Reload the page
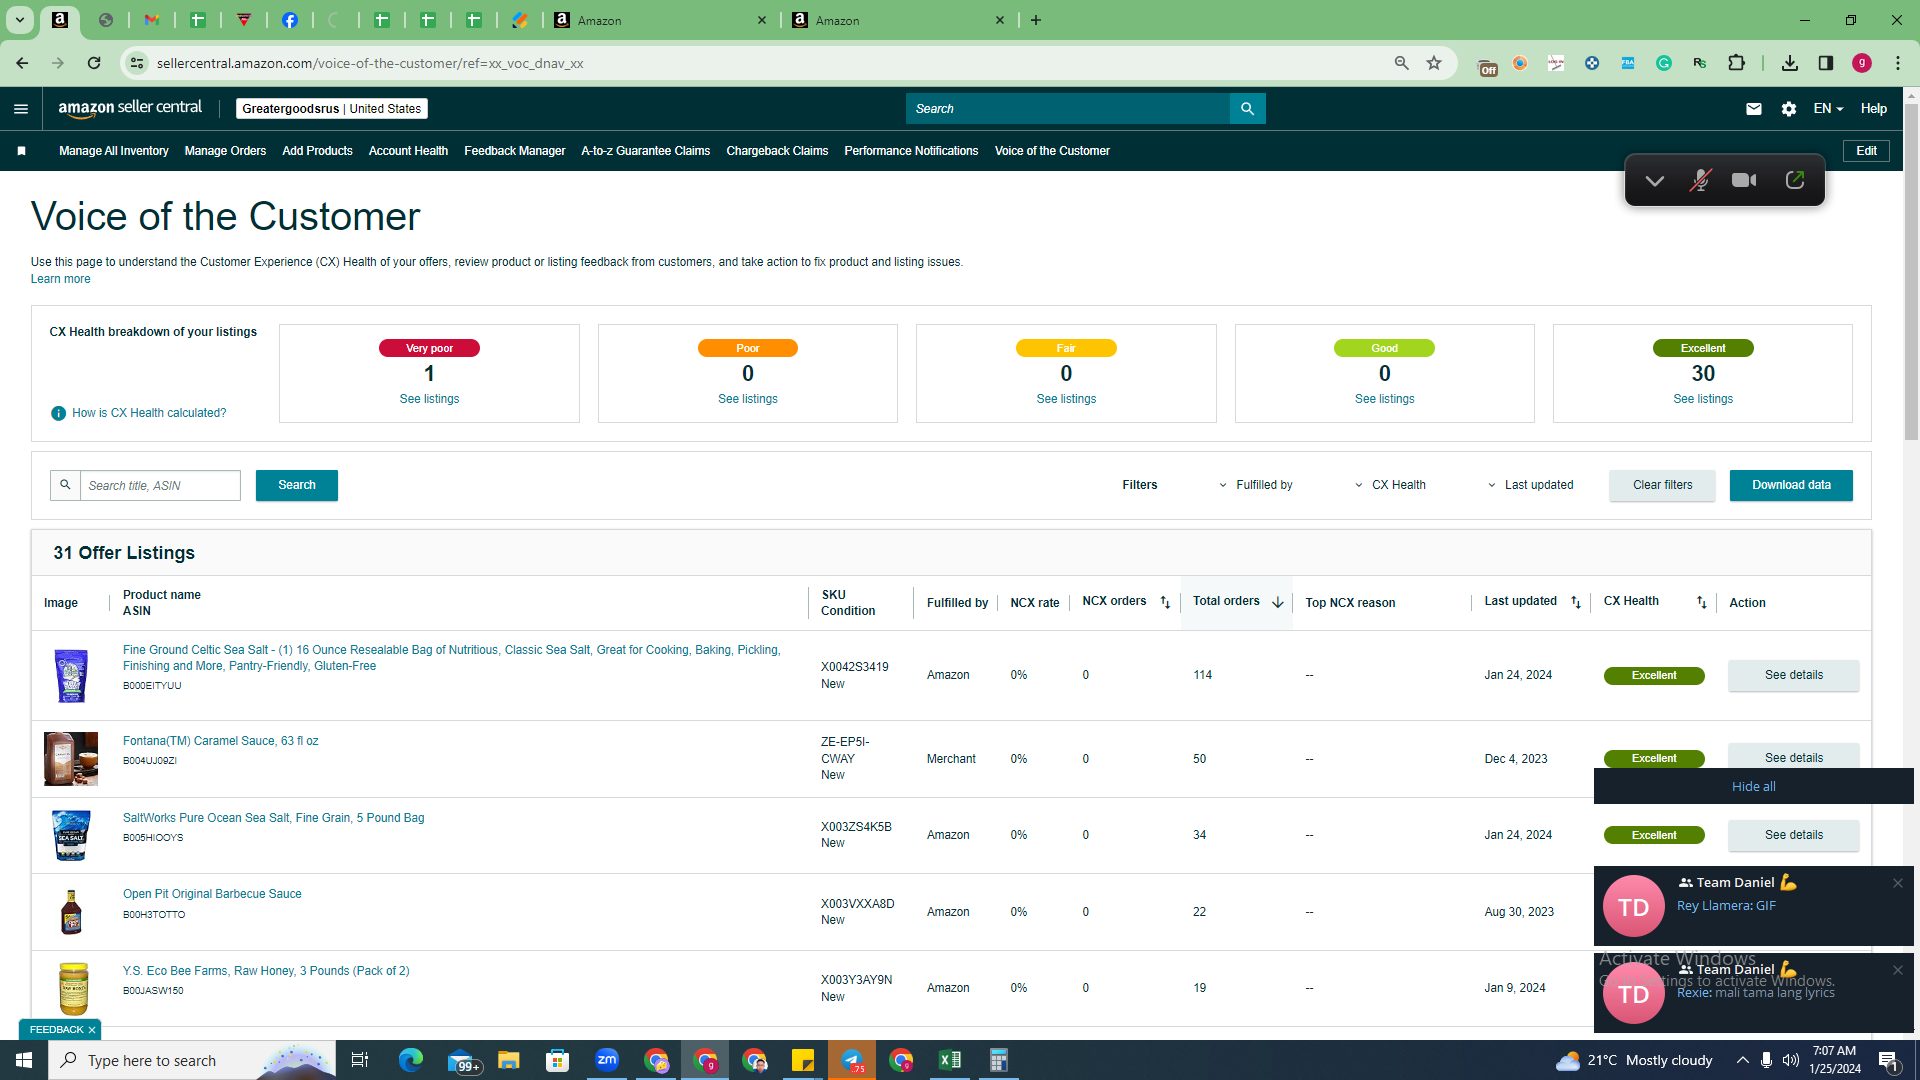This screenshot has height=1080, width=1920. pos(94,63)
